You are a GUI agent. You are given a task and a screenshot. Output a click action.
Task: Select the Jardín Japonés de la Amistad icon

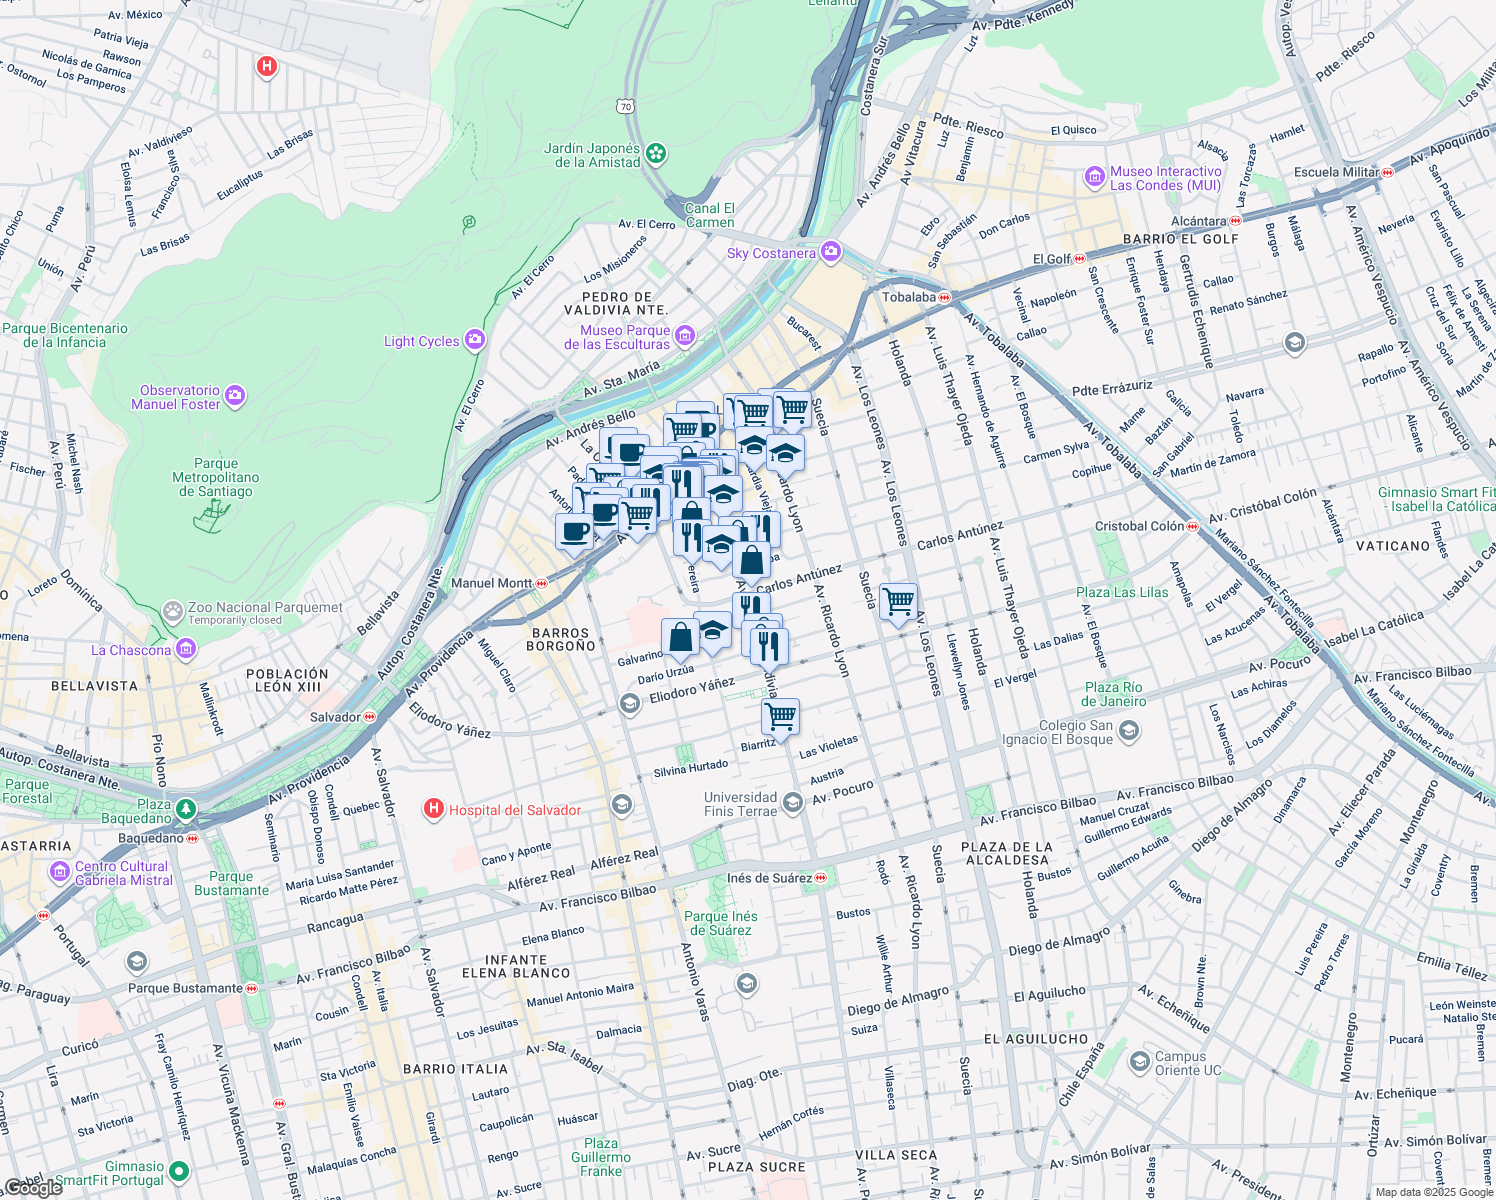[655, 154]
